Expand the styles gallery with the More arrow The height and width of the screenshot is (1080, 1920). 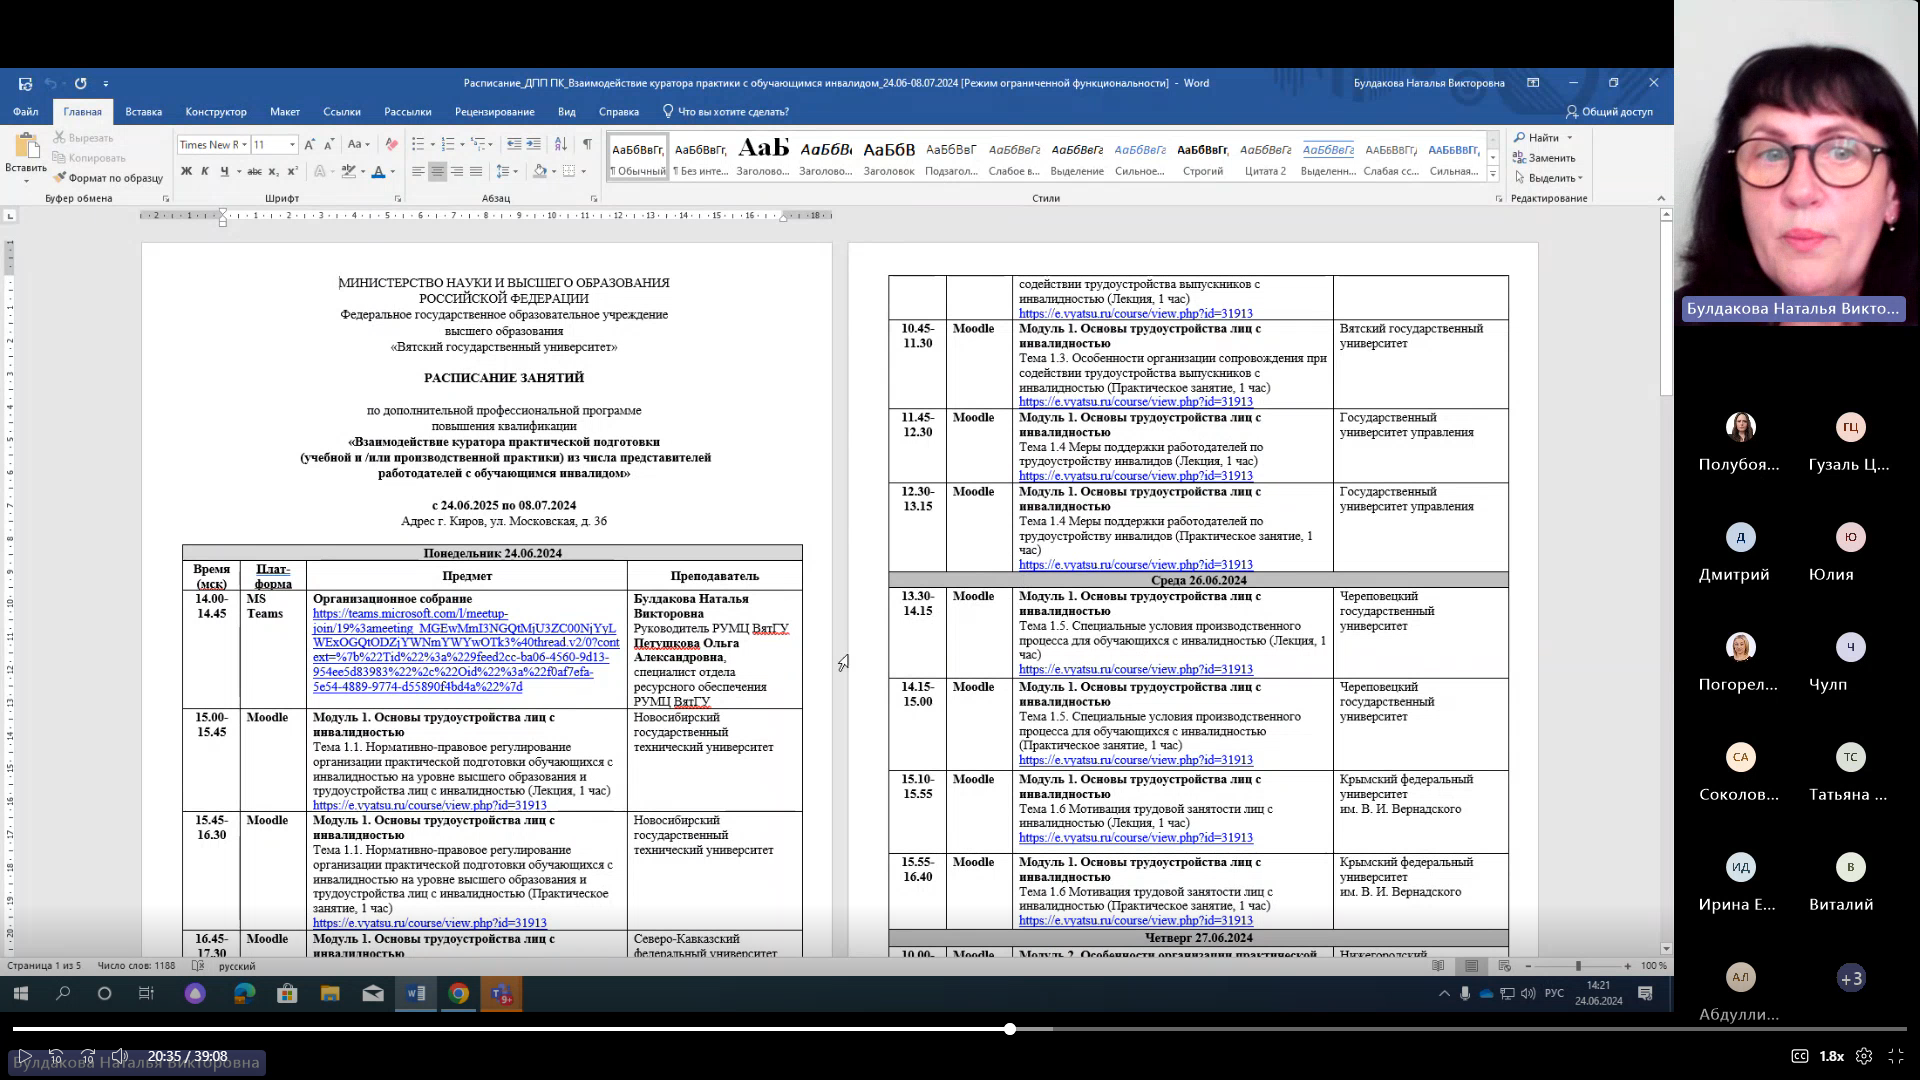1493,174
